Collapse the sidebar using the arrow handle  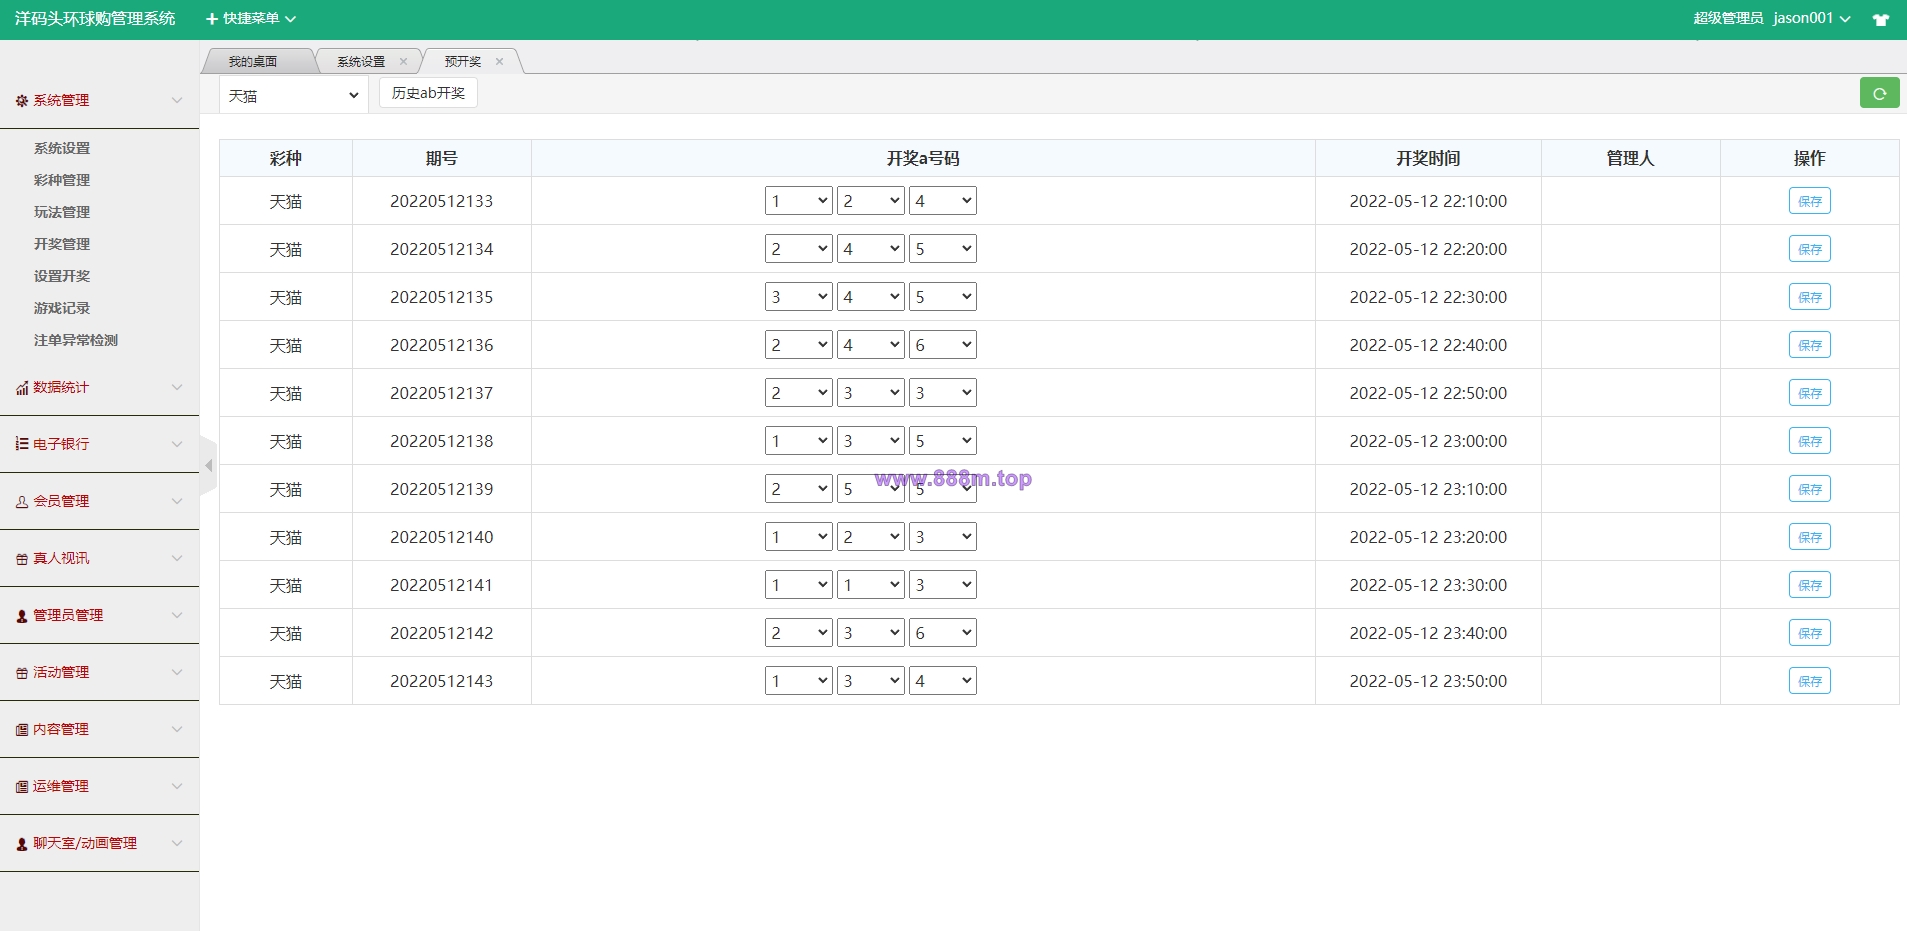pyautogui.click(x=208, y=466)
